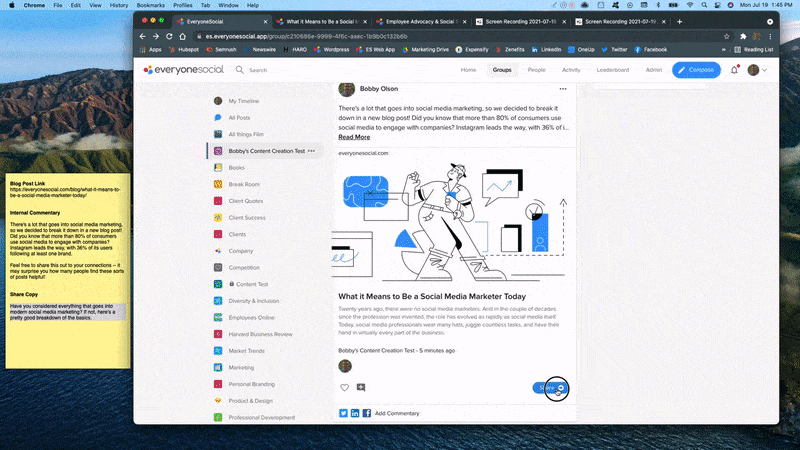Click the Twitter icon beside Add Commentary

(x=344, y=413)
